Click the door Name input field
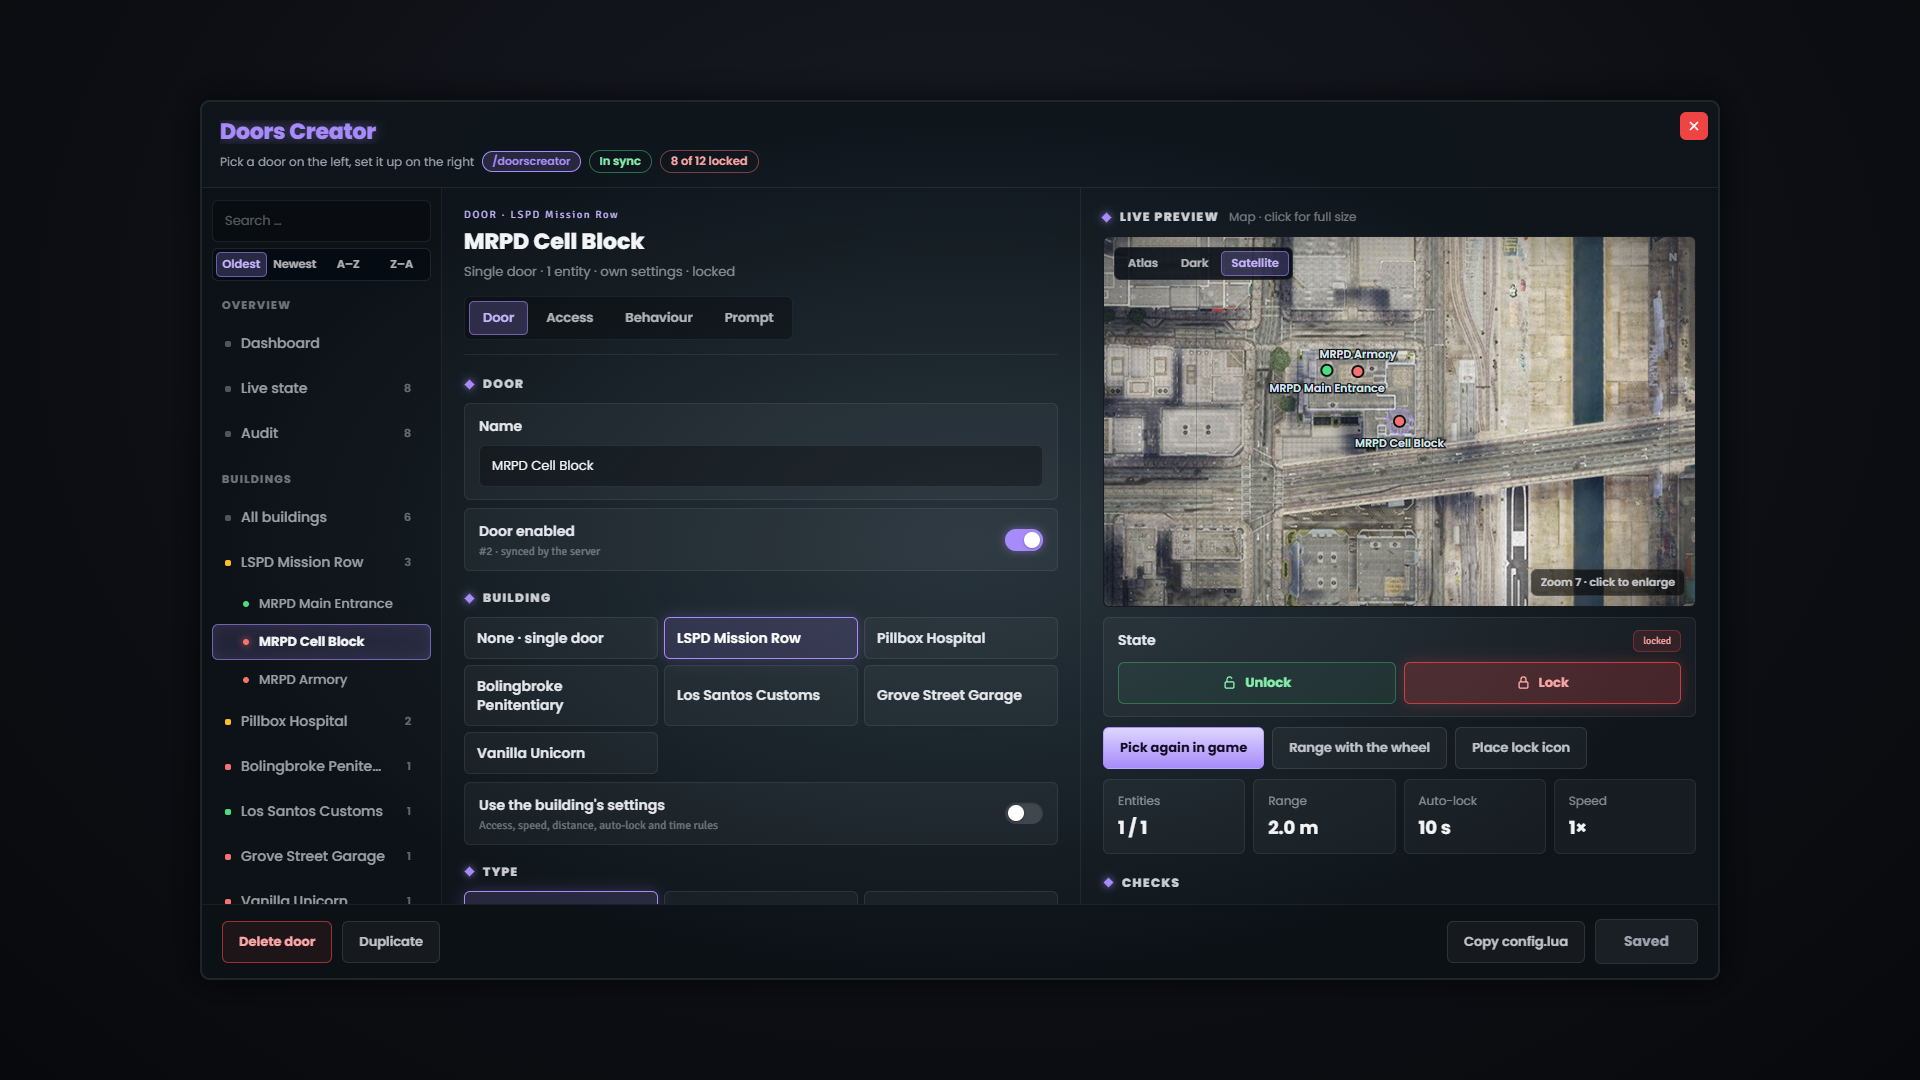 760,466
